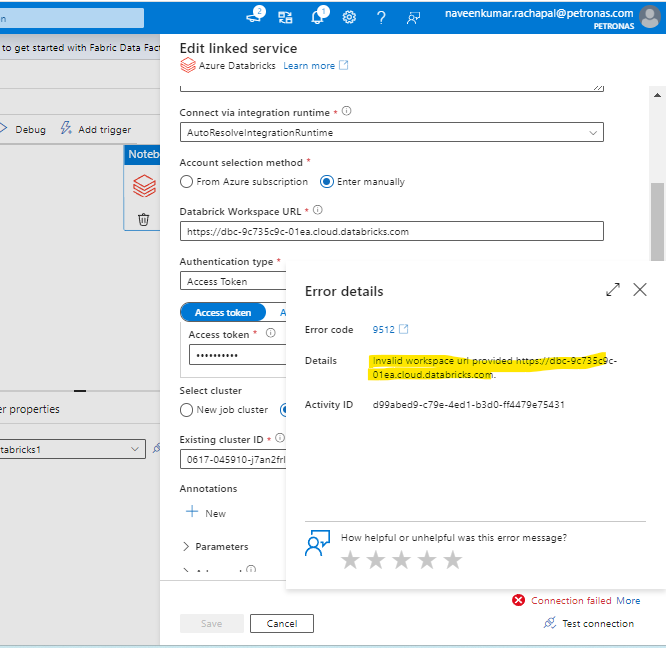Click the disabled Save button
This screenshot has height=648, width=666.
(x=212, y=623)
